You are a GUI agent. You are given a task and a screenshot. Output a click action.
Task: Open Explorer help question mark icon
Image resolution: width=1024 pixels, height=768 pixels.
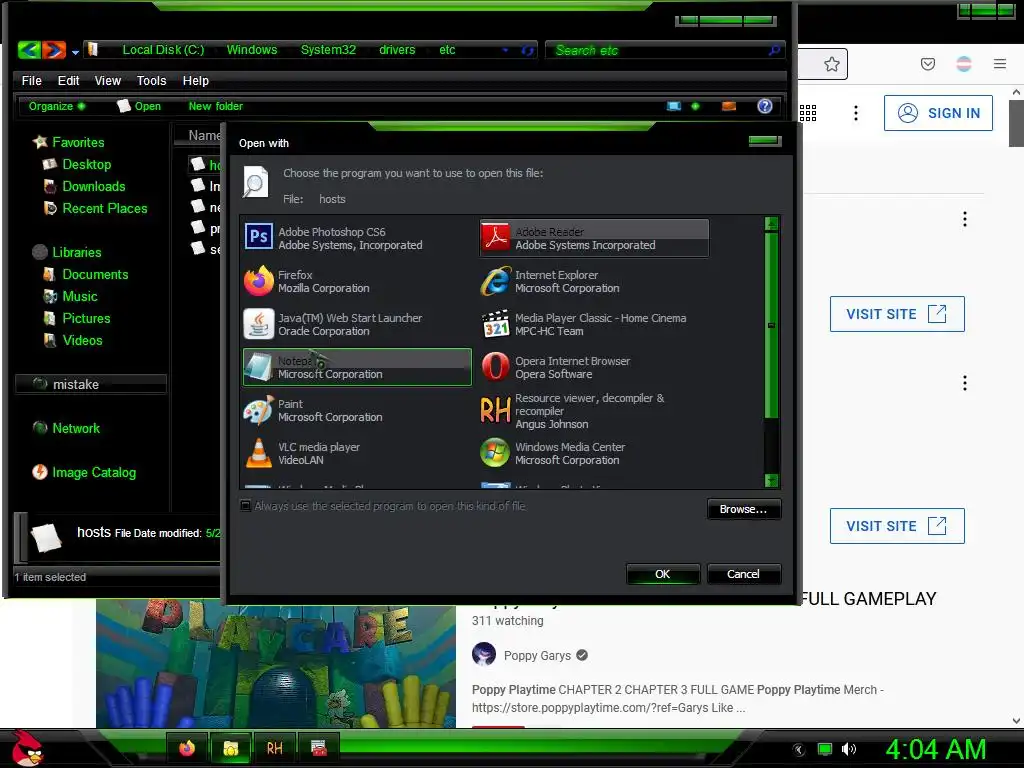point(765,106)
